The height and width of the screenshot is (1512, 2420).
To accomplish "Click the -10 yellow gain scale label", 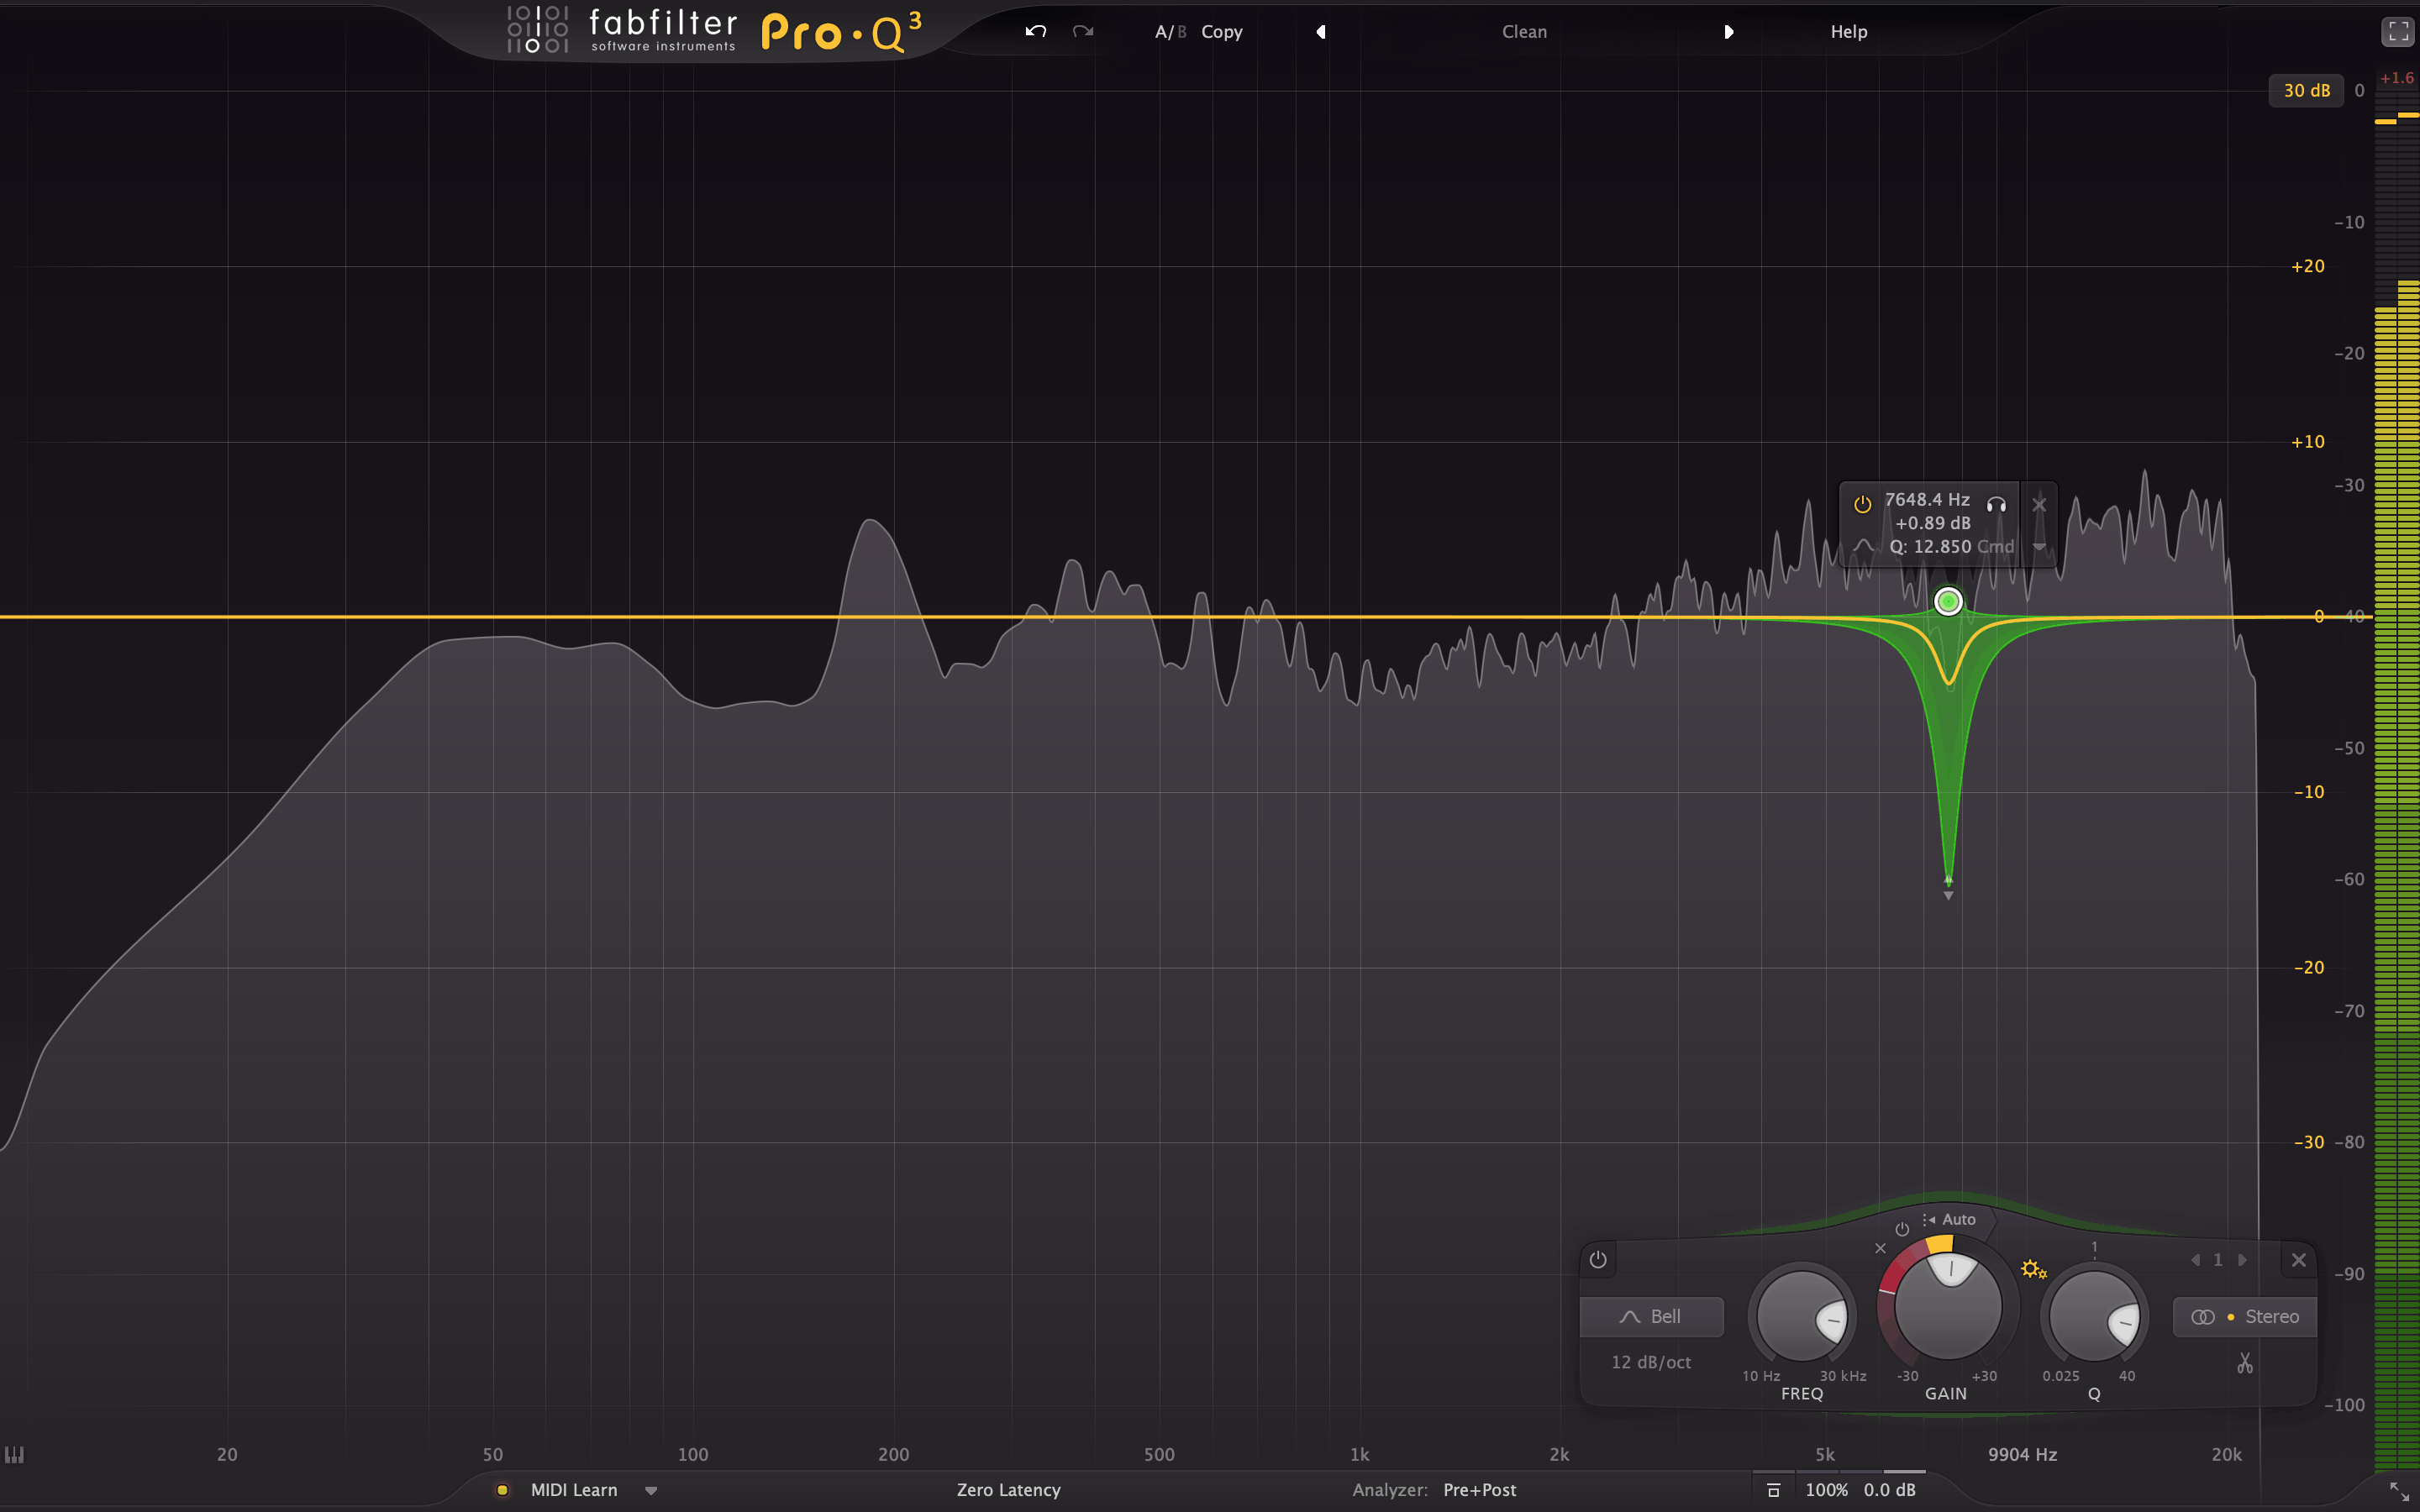I will (x=2308, y=792).
